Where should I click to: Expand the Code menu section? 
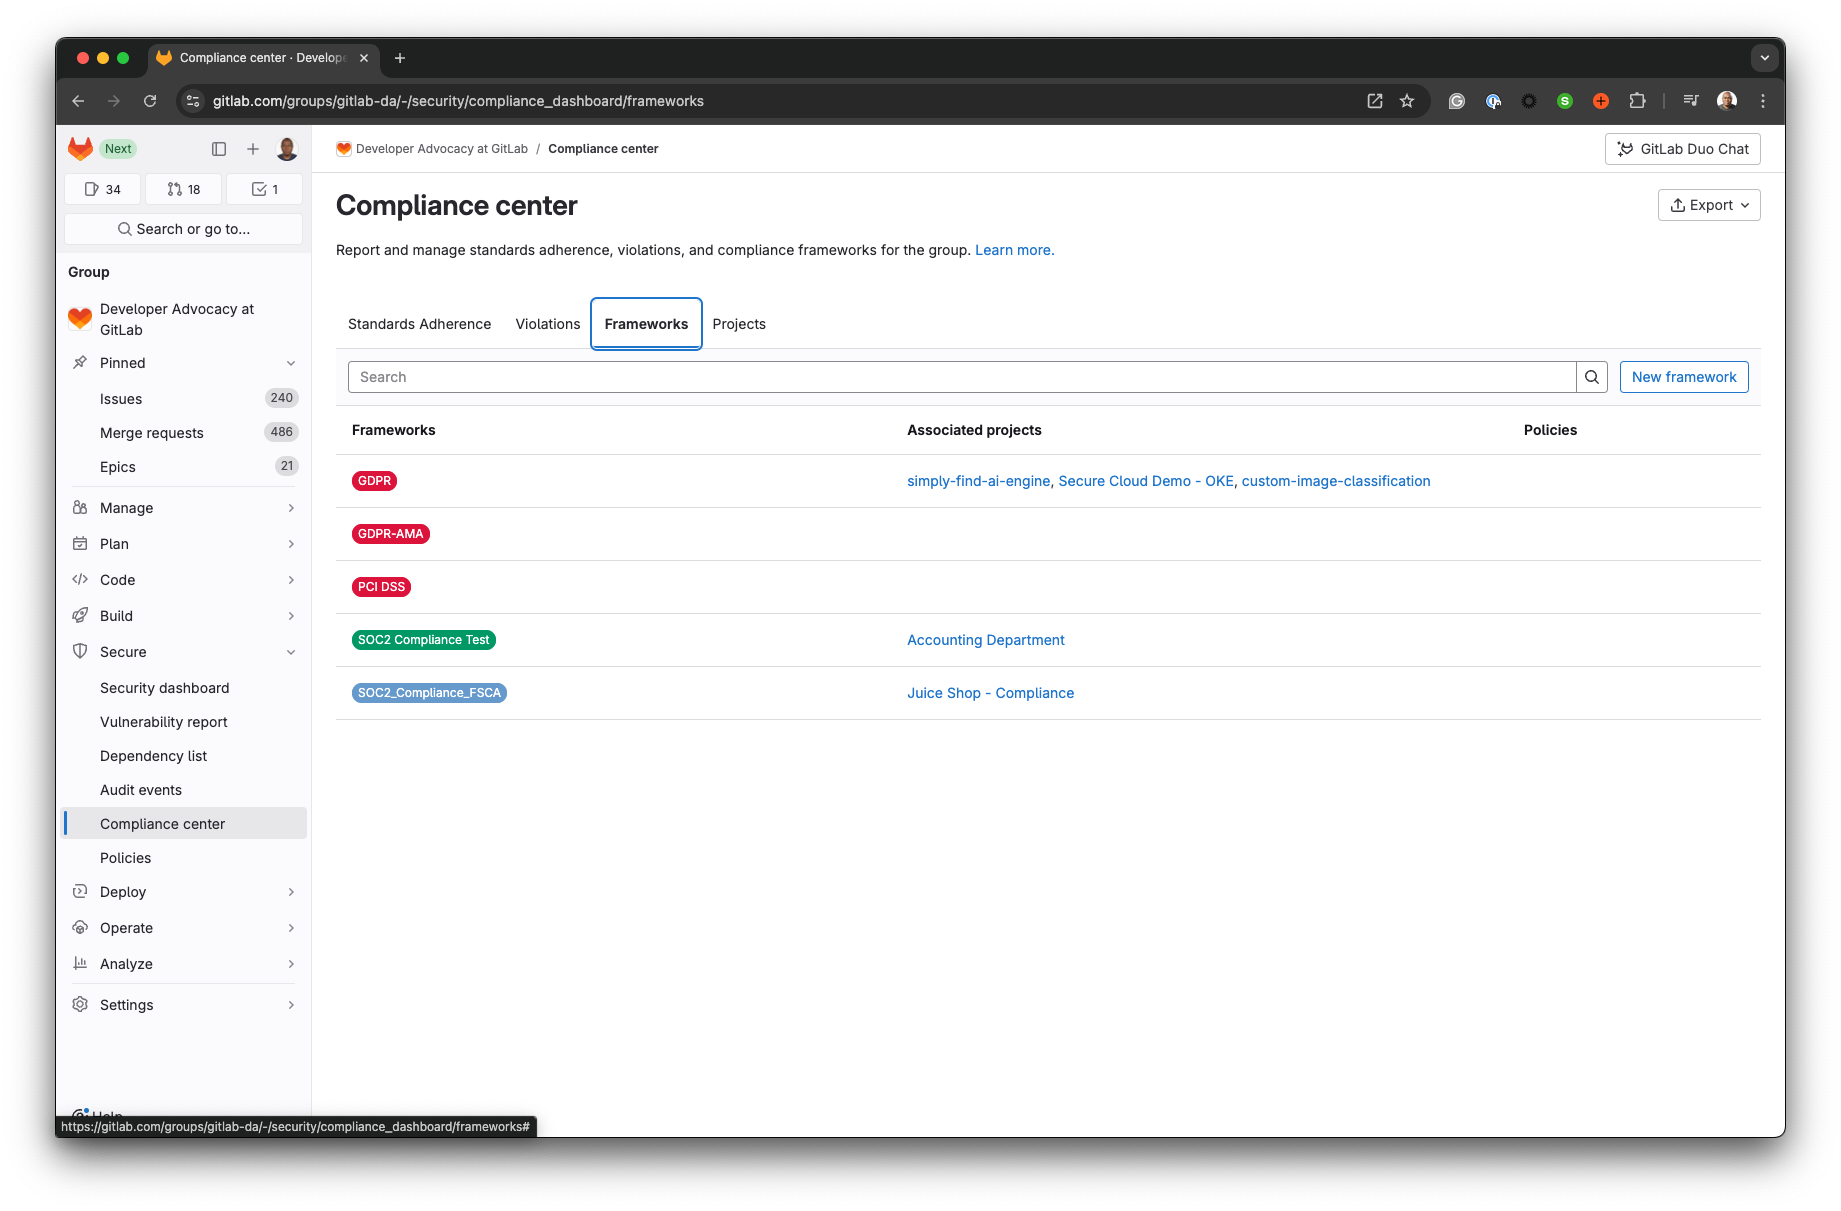[x=184, y=580]
